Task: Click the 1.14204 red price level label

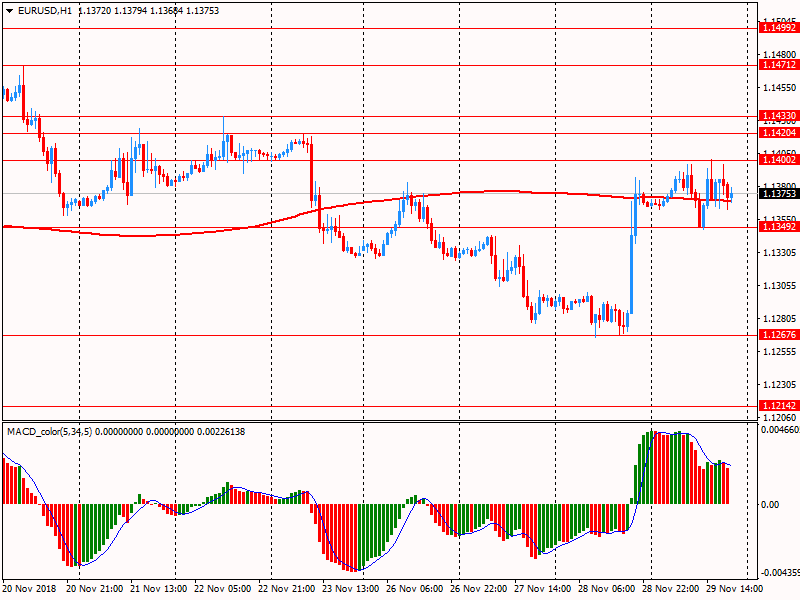Action: click(x=779, y=133)
